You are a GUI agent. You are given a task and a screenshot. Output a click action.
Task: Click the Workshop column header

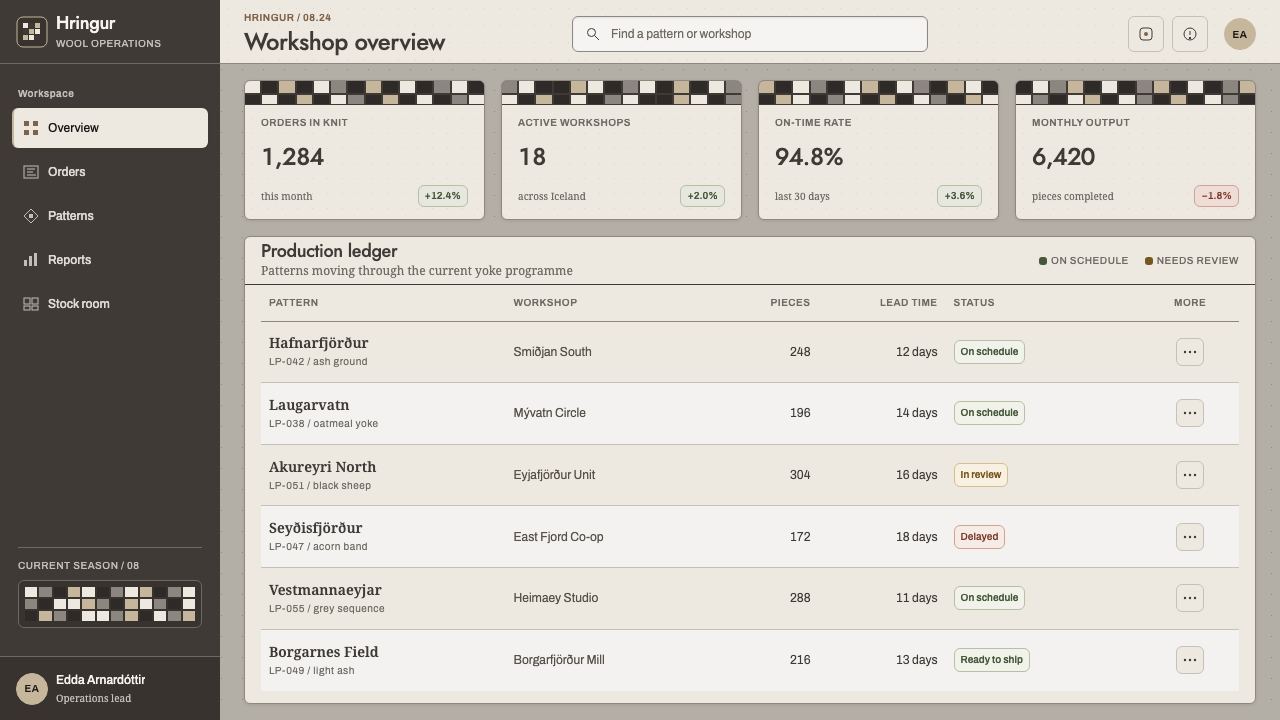coord(545,302)
